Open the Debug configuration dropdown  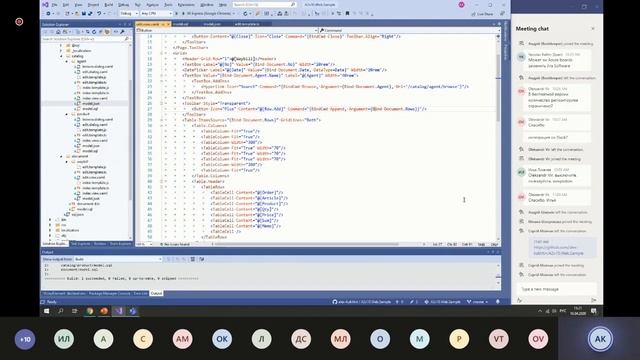(x=128, y=13)
